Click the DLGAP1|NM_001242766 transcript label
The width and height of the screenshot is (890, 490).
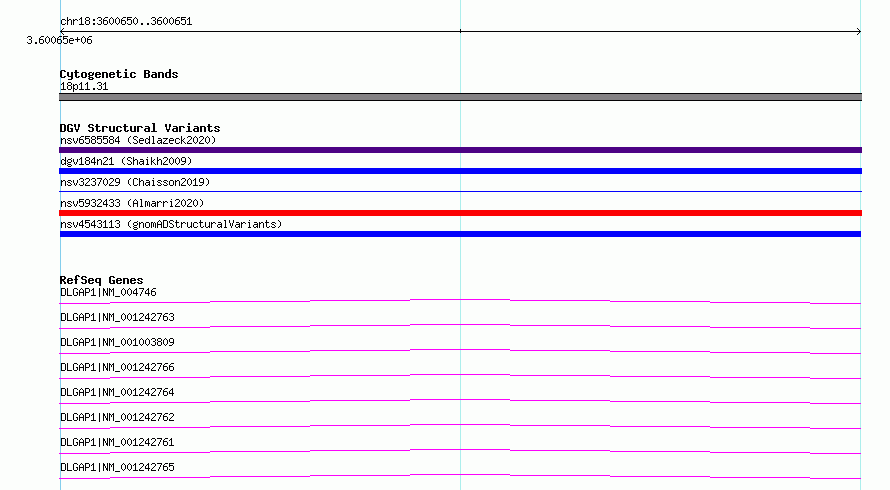117,367
